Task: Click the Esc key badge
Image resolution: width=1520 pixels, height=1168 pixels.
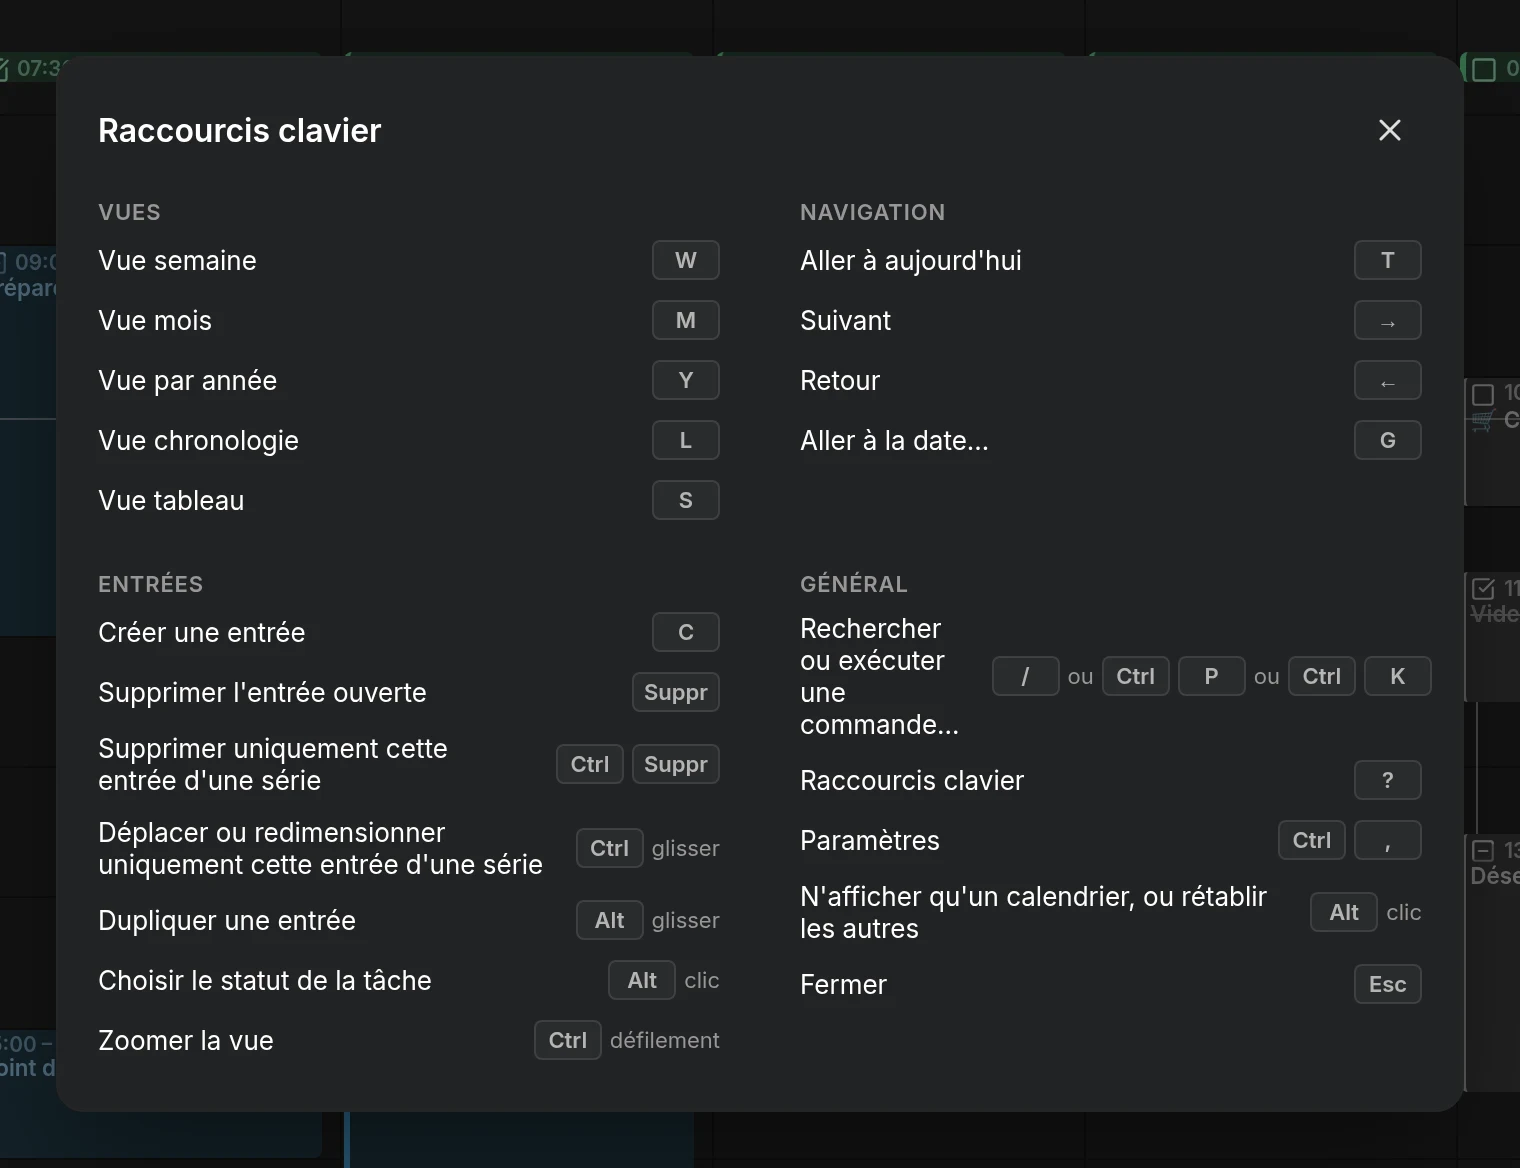Action: [1387, 984]
